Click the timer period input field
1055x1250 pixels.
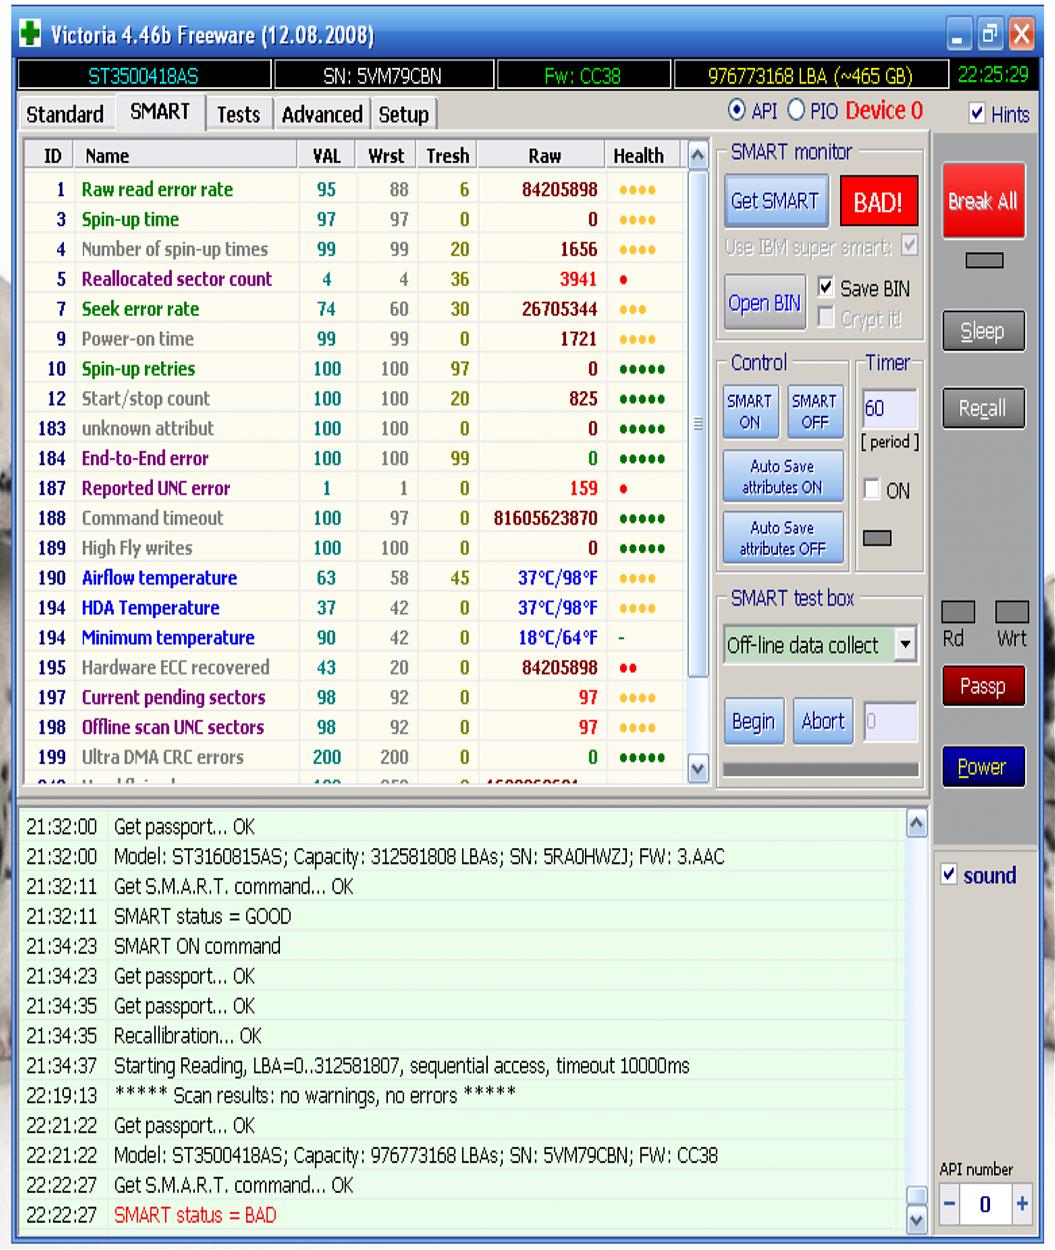pos(888,409)
